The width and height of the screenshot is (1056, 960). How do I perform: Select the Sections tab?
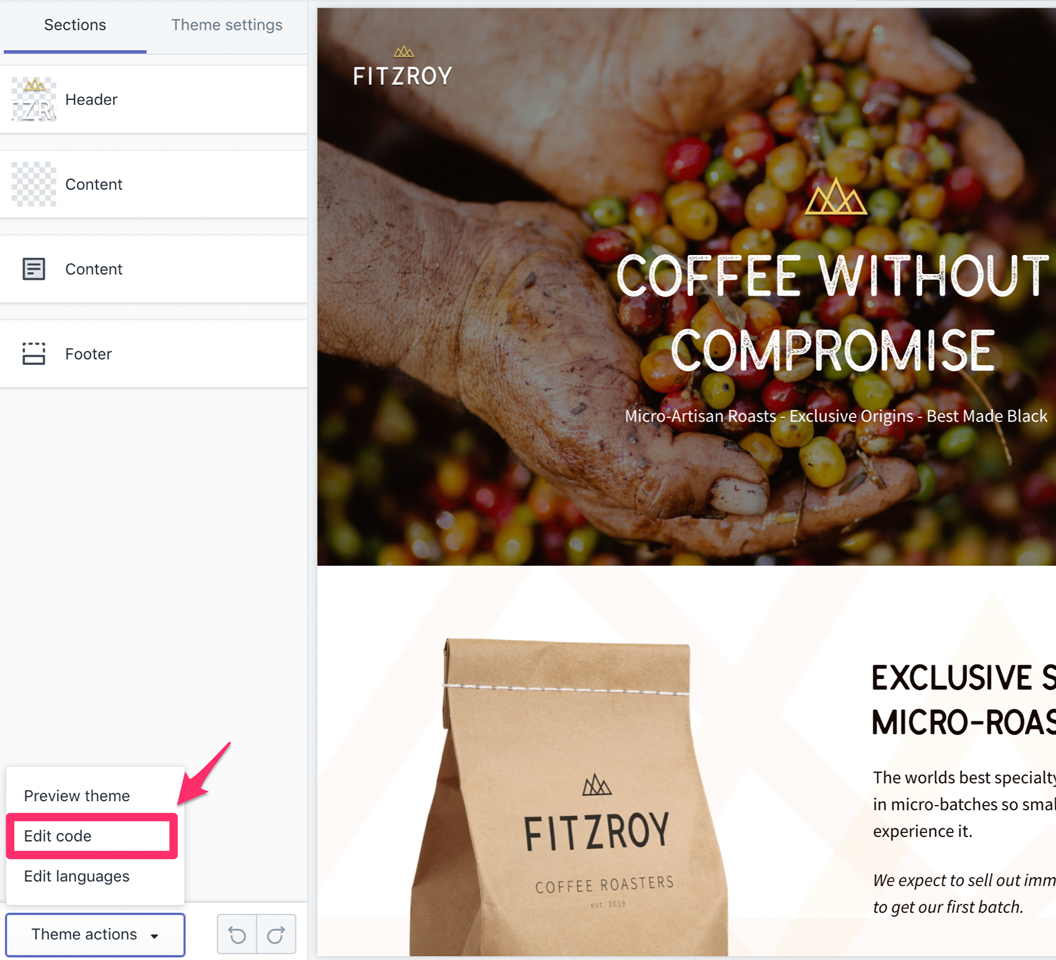click(75, 25)
